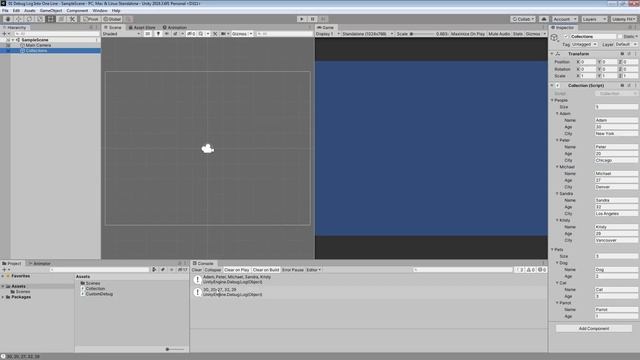This screenshot has width=640, height=360.
Task: Select the Transform tool in the toolbar
Action: [x=61, y=19]
